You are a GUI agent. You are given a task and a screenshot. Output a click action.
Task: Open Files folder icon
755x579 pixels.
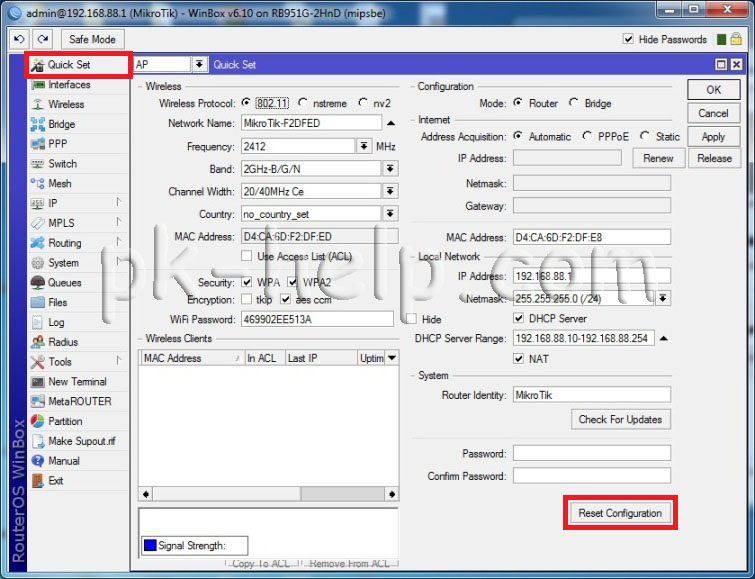click(38, 303)
